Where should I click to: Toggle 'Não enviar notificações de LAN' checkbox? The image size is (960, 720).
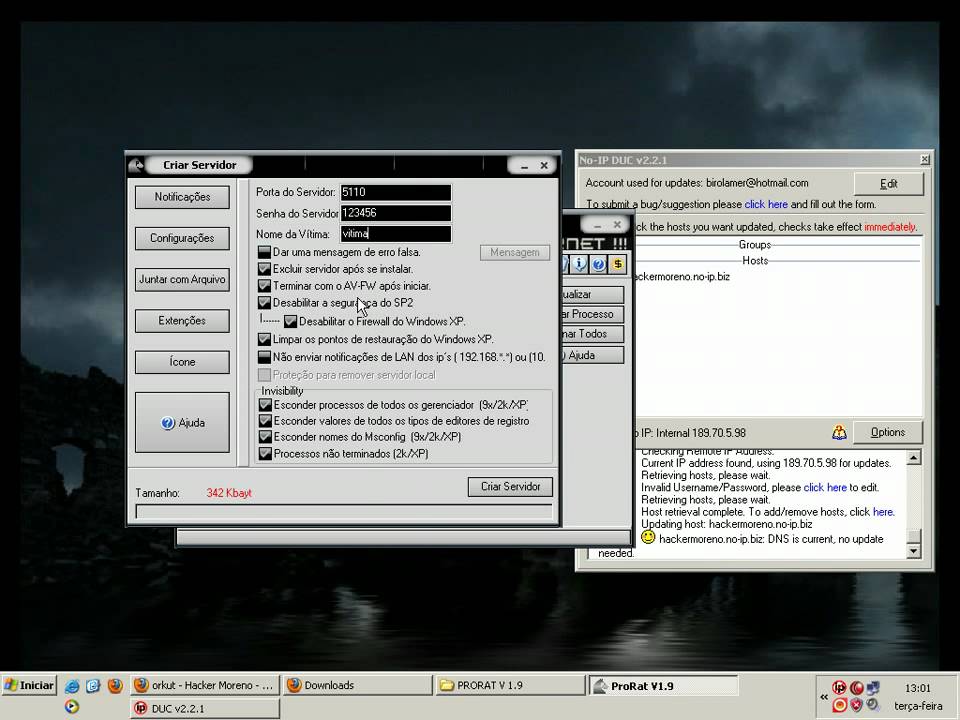click(264, 357)
